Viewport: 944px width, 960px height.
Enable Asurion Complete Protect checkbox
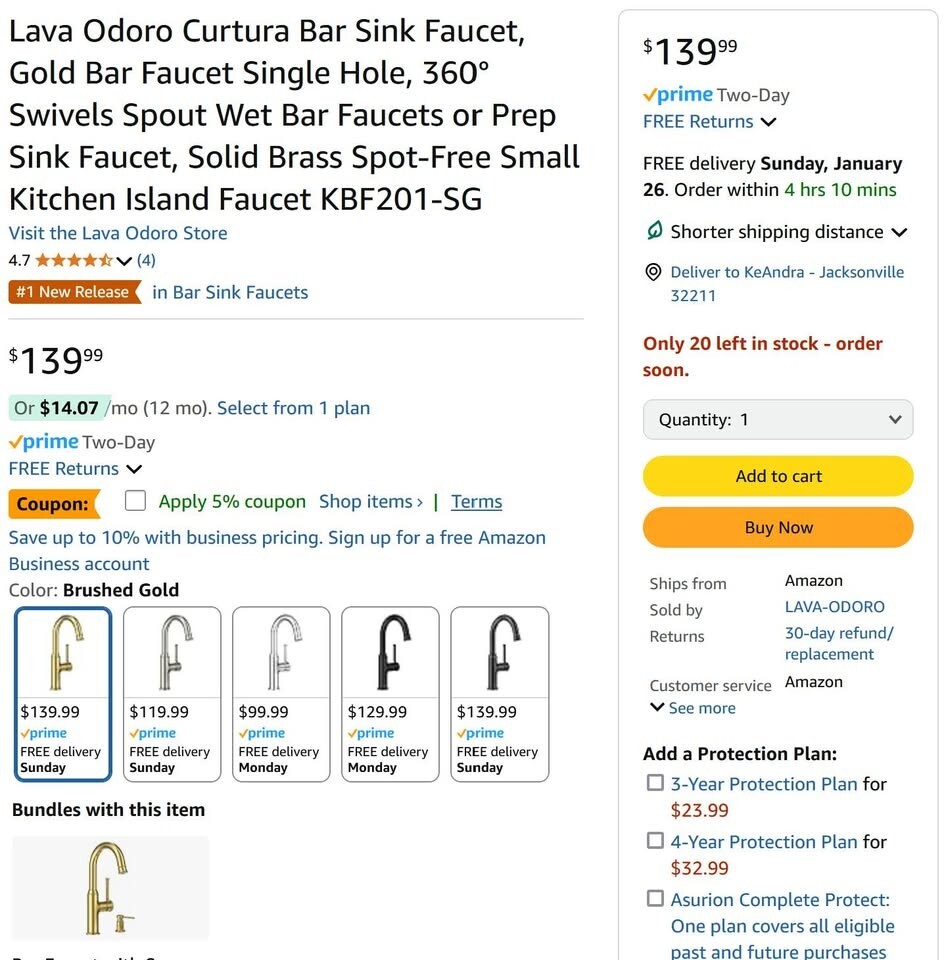[x=655, y=898]
